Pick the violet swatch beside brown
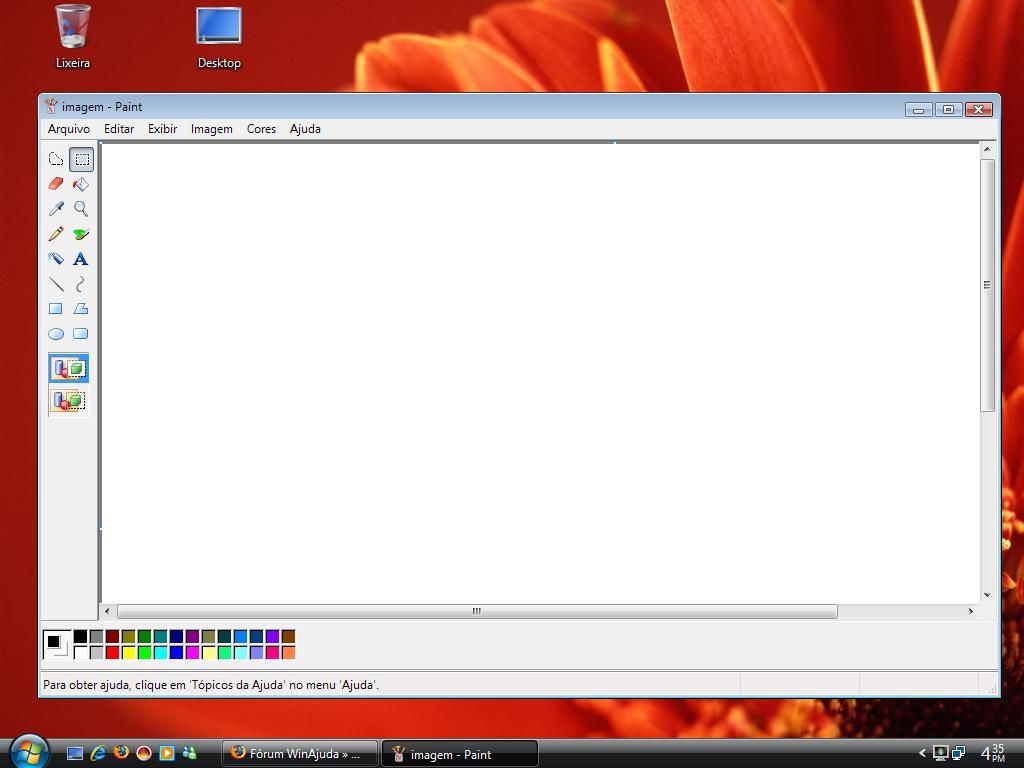This screenshot has height=768, width=1024. coord(272,636)
